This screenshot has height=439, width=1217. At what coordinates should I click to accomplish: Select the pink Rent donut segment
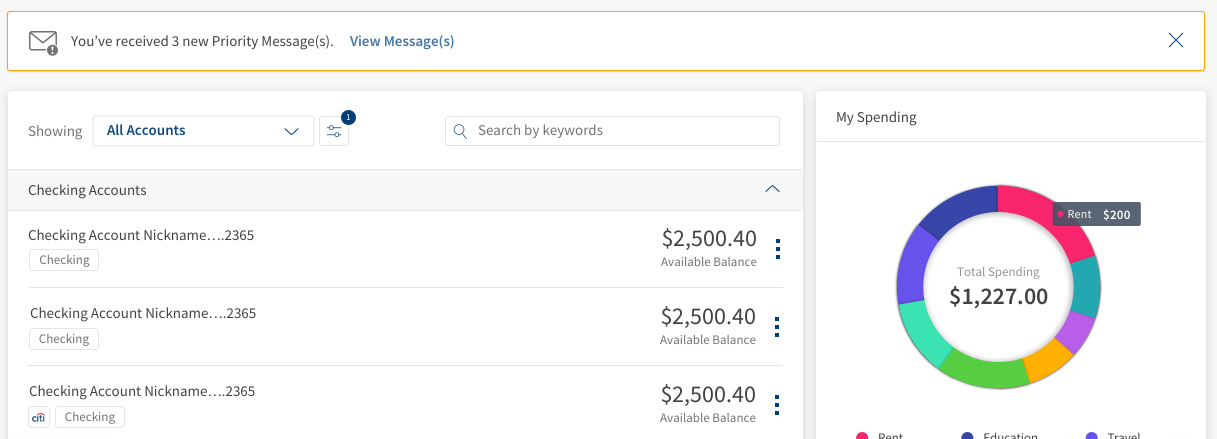pyautogui.click(x=1045, y=218)
